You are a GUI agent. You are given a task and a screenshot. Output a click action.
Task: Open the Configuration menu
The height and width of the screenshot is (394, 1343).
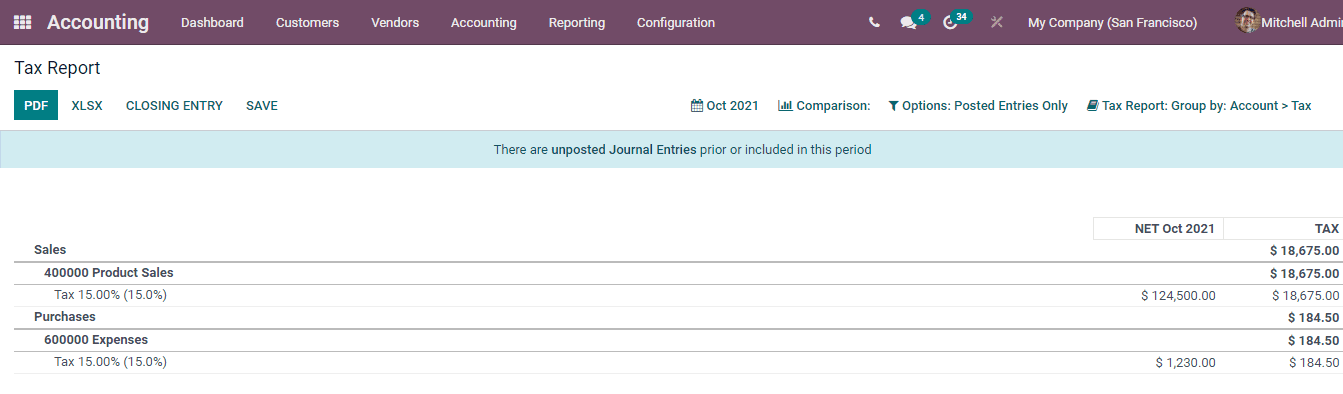click(676, 22)
